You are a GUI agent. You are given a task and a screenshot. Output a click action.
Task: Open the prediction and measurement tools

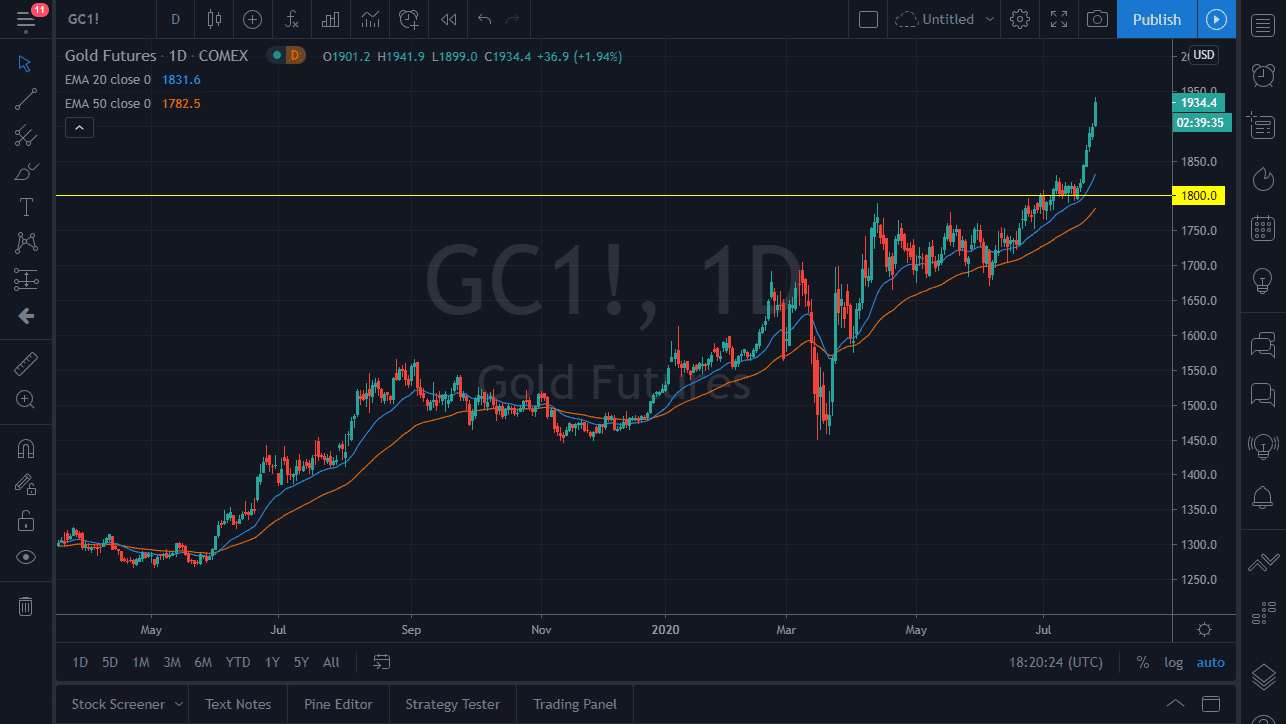point(26,279)
